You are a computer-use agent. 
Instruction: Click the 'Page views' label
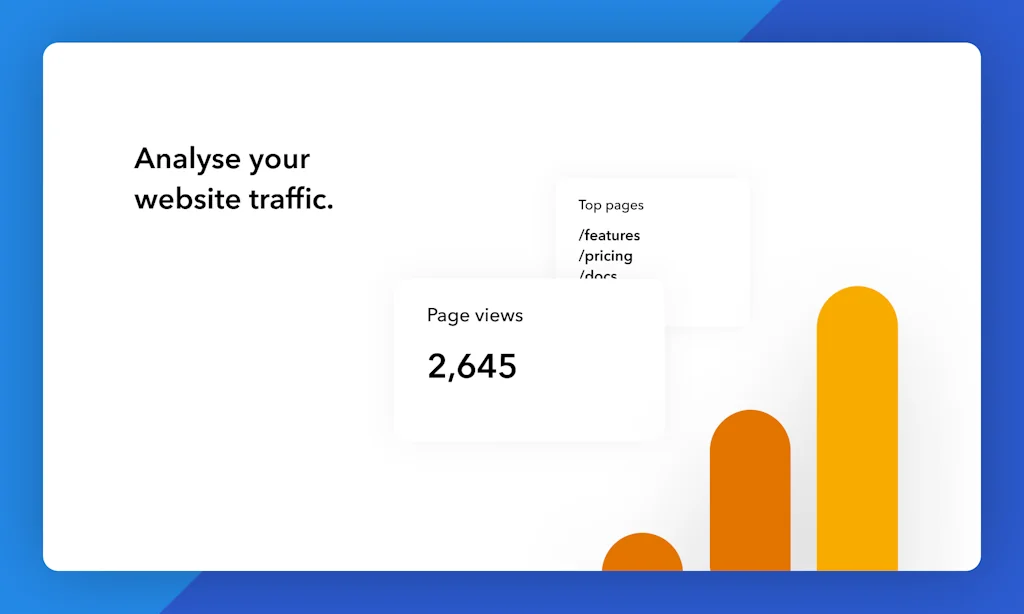pos(475,315)
